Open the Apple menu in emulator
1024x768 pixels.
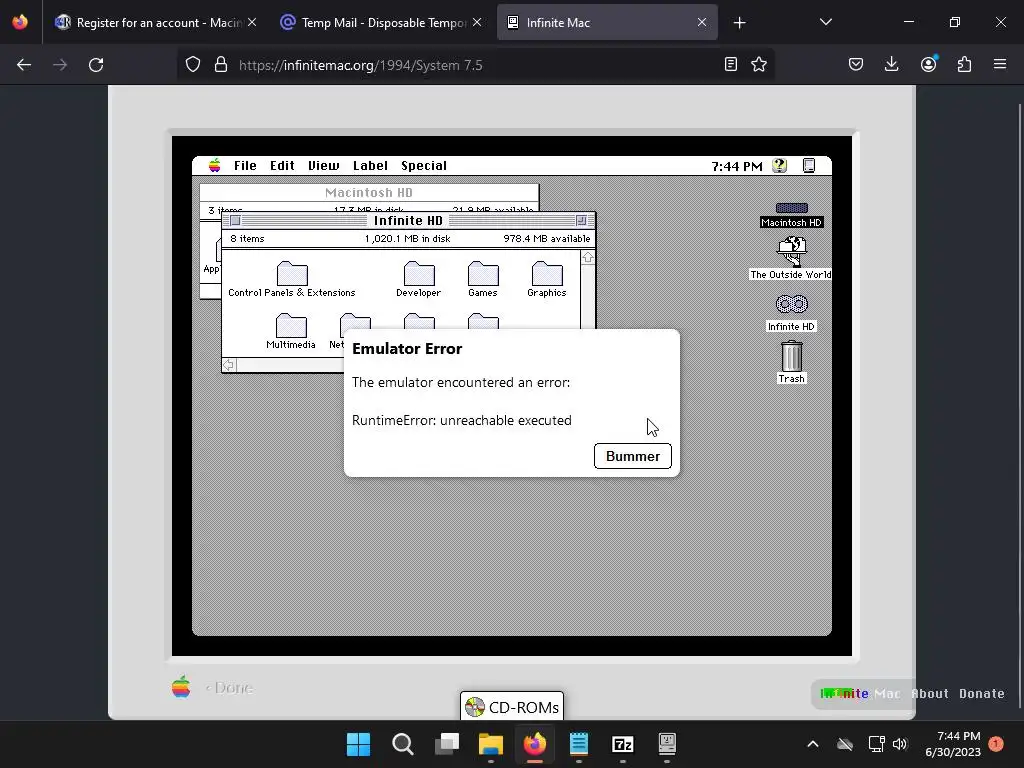pos(214,165)
